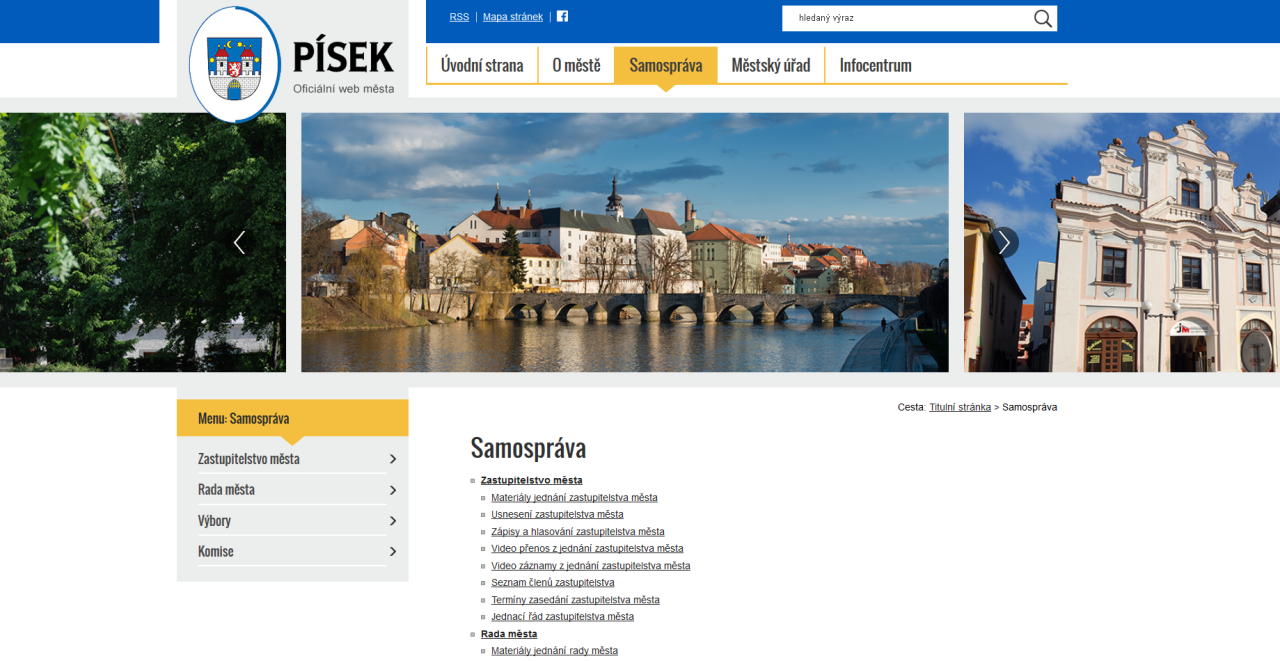The width and height of the screenshot is (1280, 661).
Task: Click Titulní stránka breadcrumb link
Action: [960, 407]
